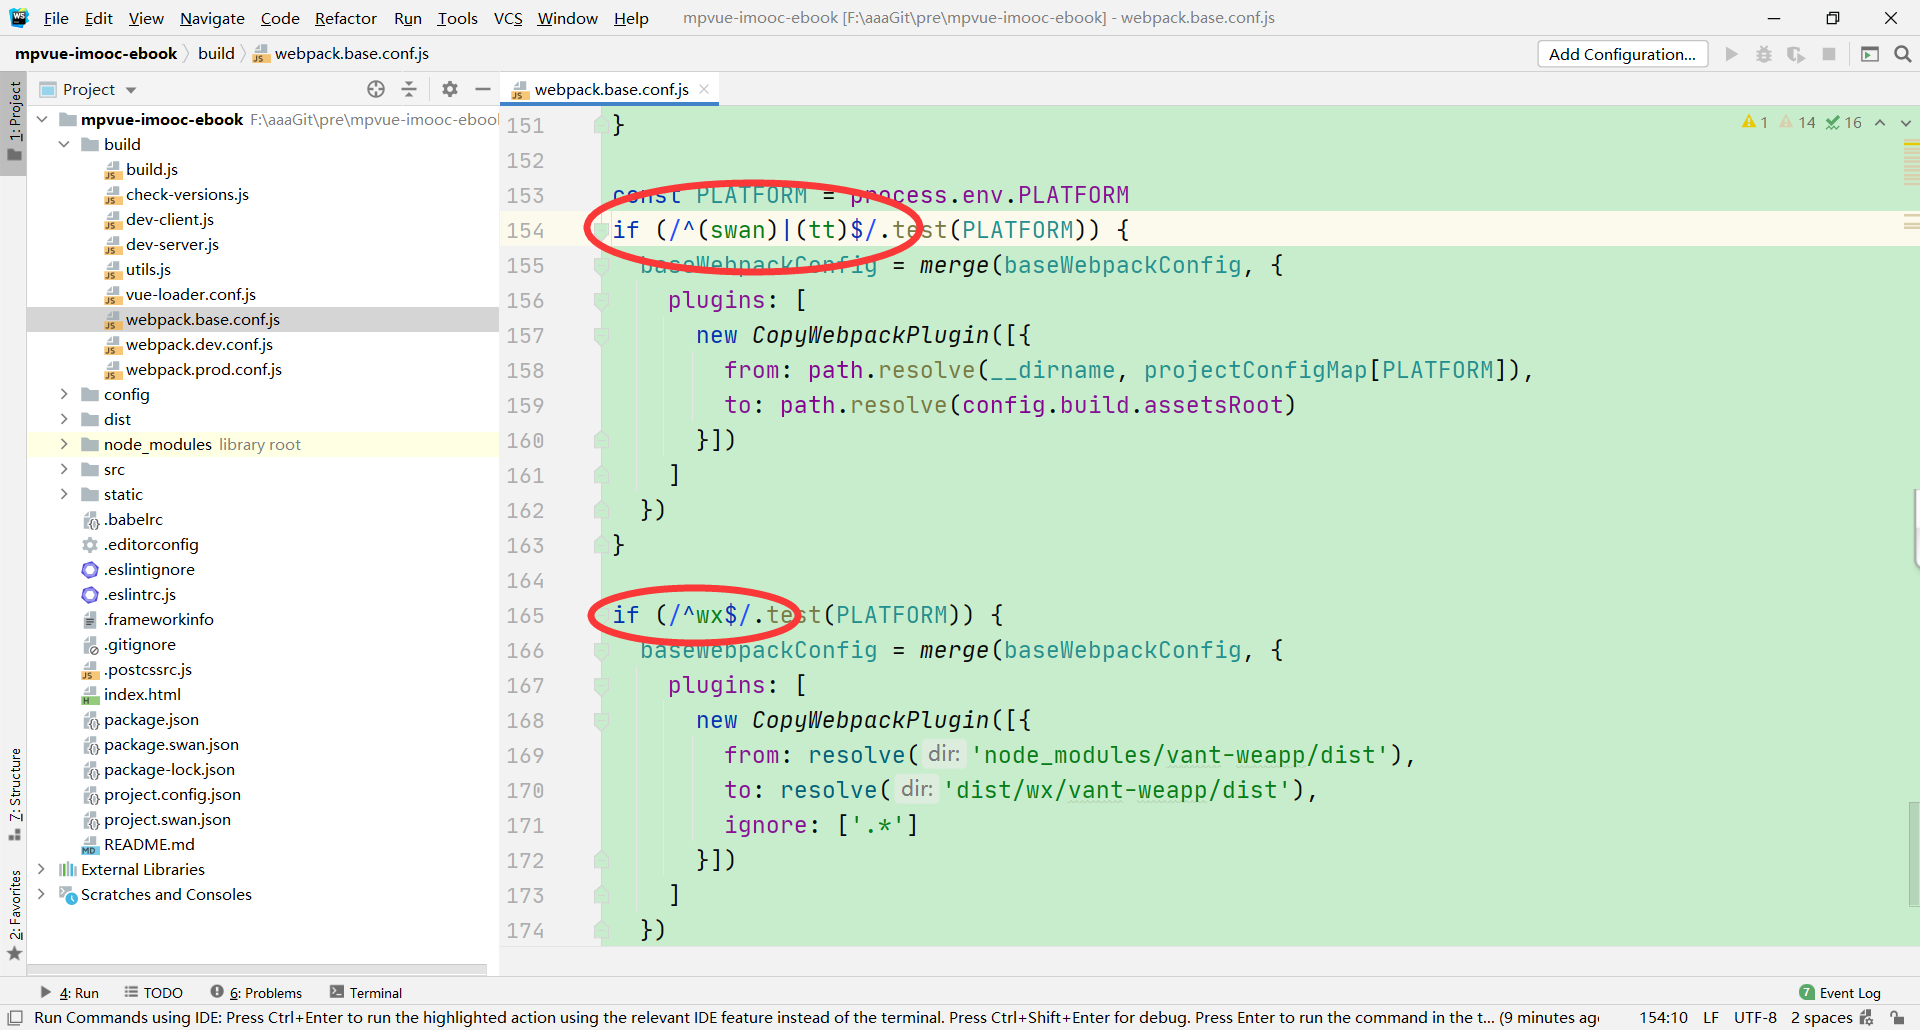
Task: Collapse the mpvue-imooc-ebook root folder
Action: 42,119
